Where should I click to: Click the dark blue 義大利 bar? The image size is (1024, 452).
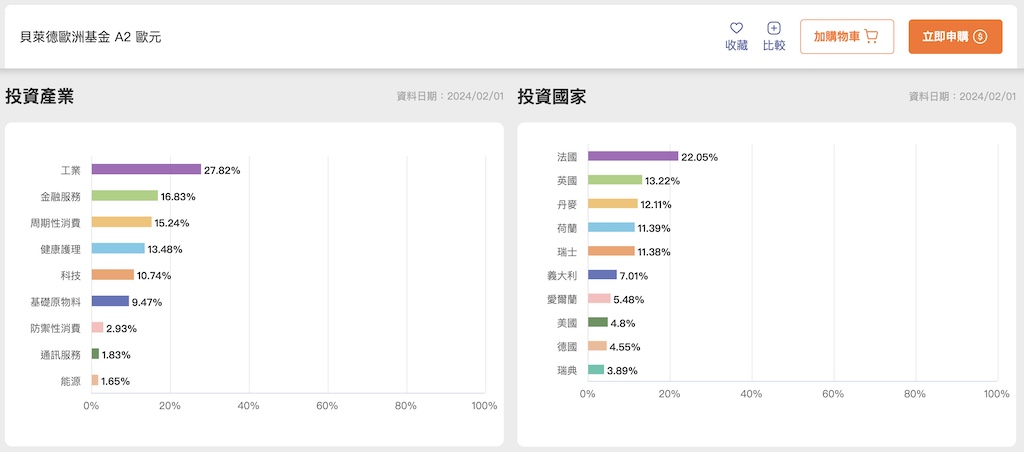click(602, 275)
